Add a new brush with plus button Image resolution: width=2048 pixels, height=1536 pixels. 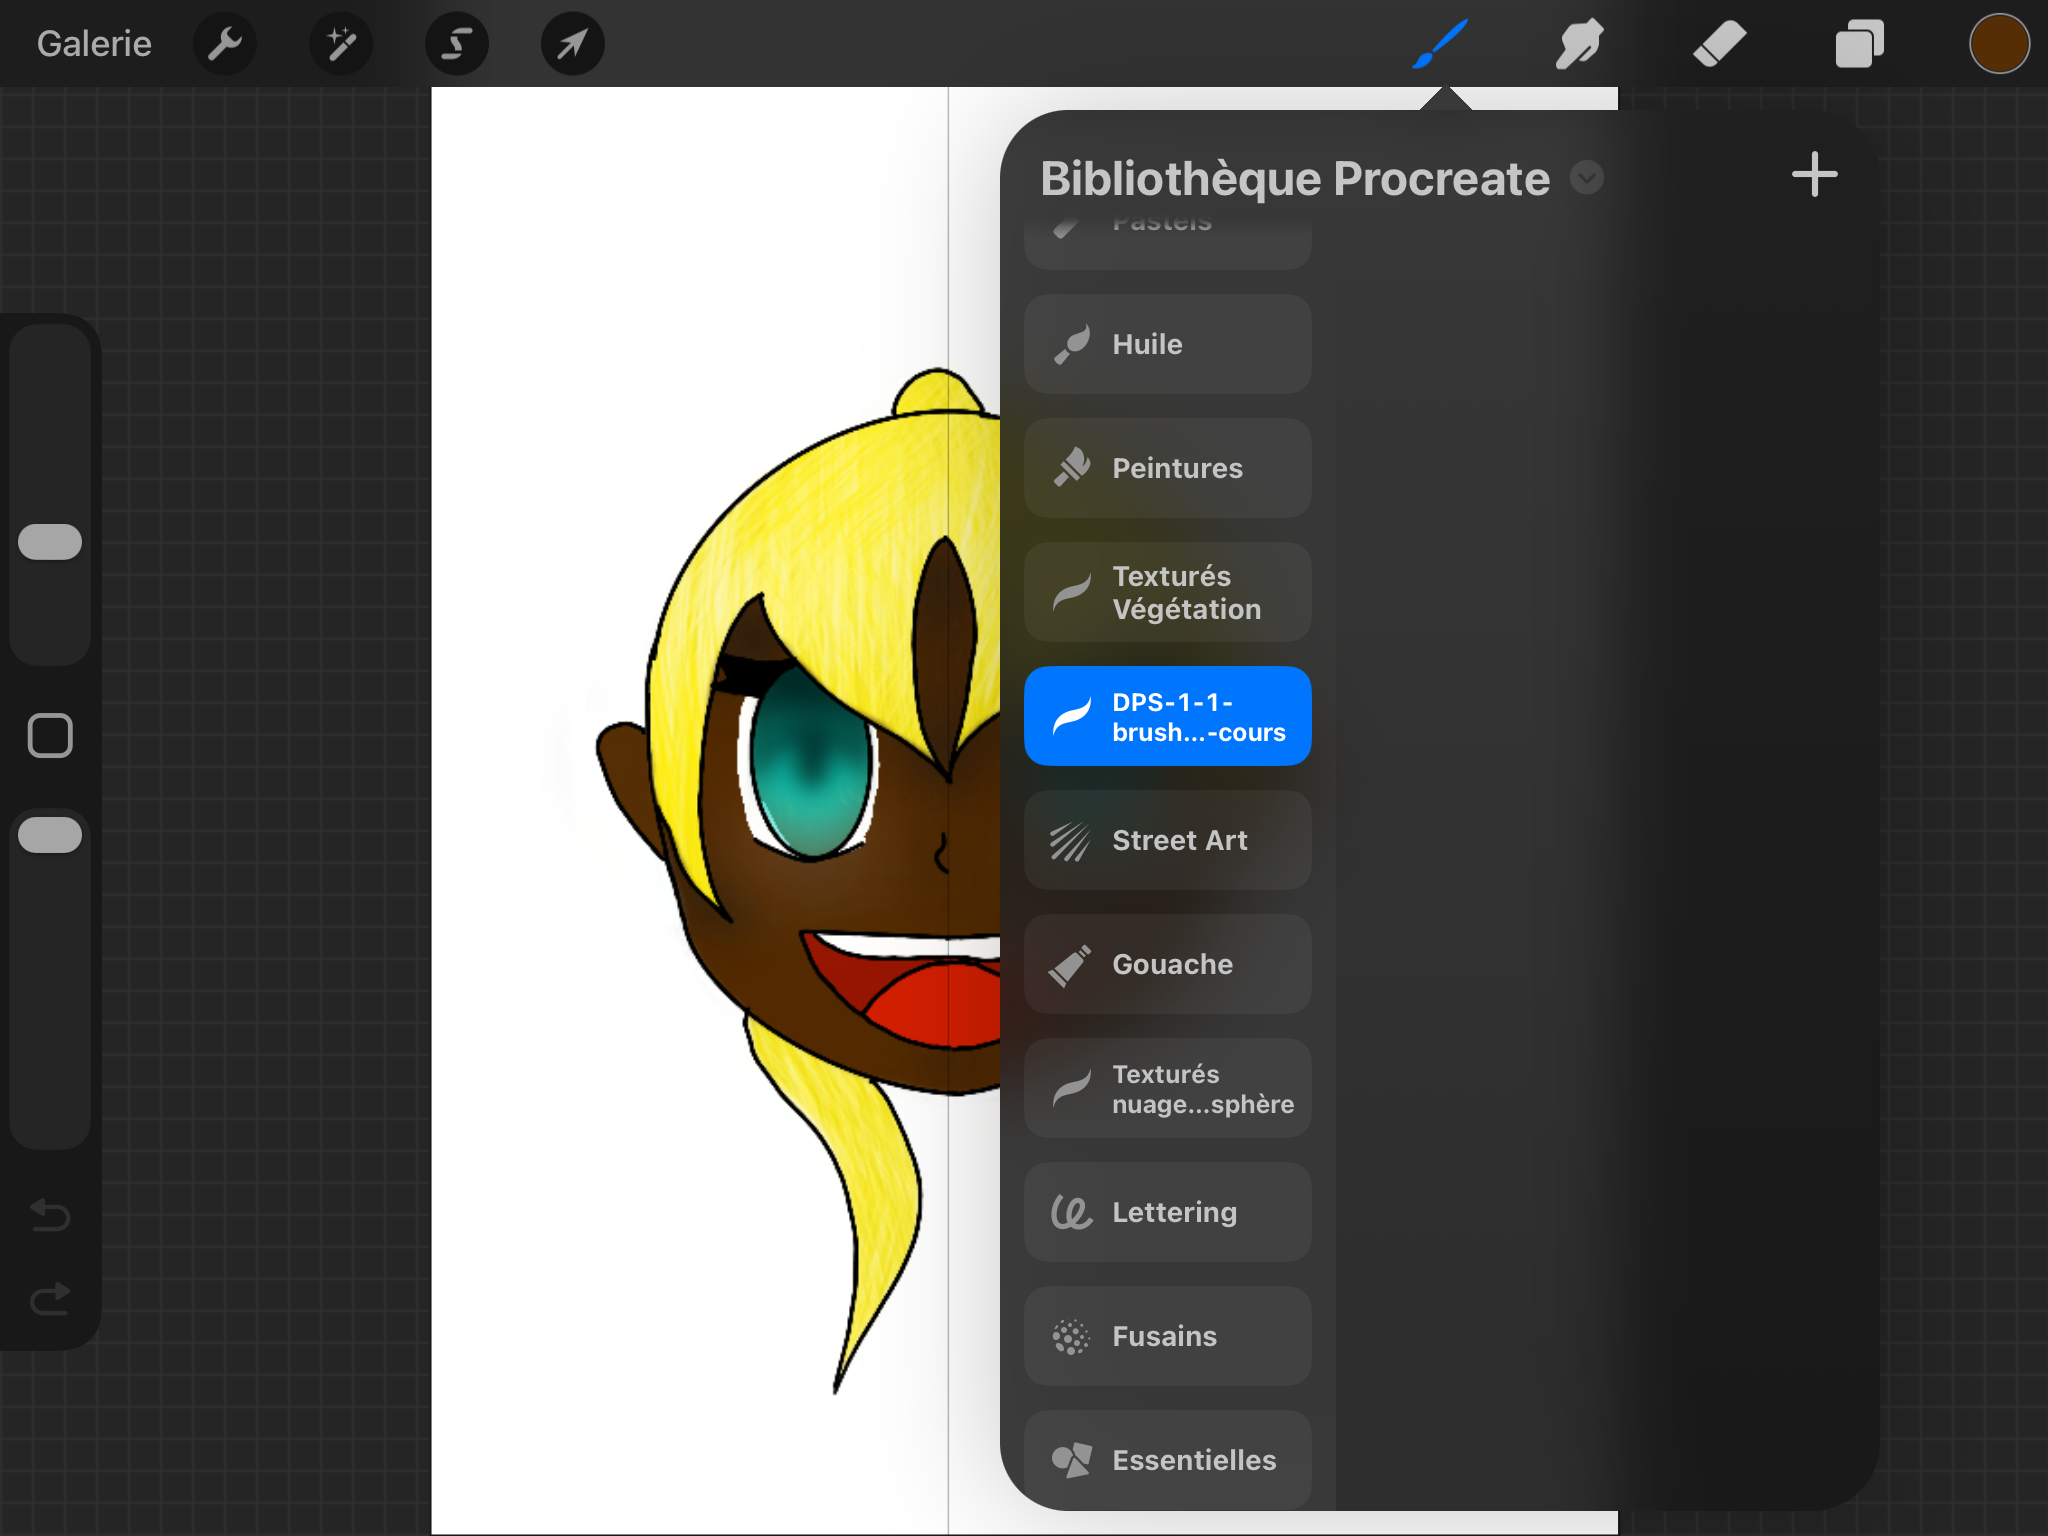coord(1814,175)
